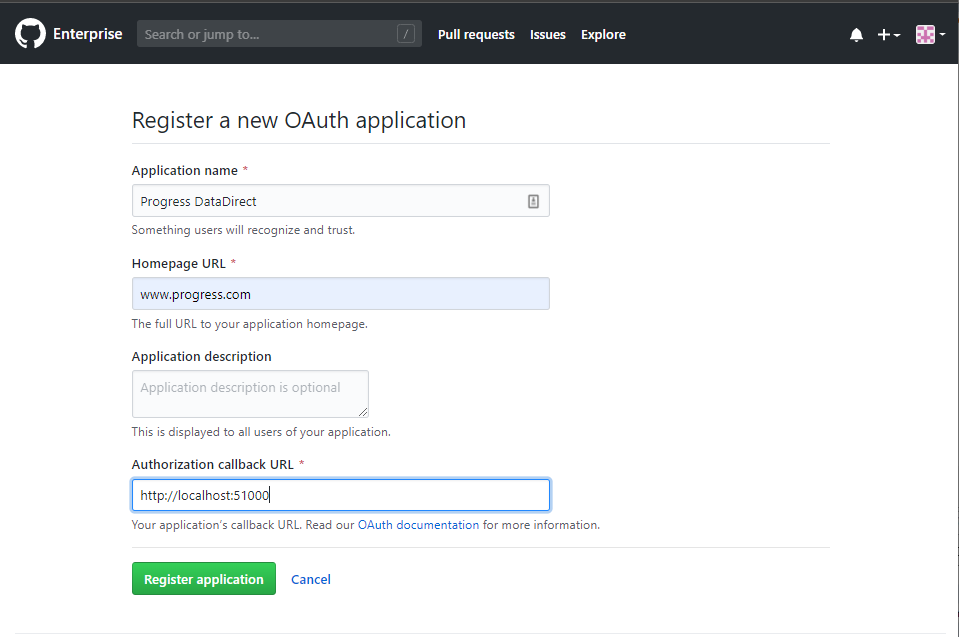Open the plus create-new dropdown
The image size is (959, 637).
[x=889, y=35]
